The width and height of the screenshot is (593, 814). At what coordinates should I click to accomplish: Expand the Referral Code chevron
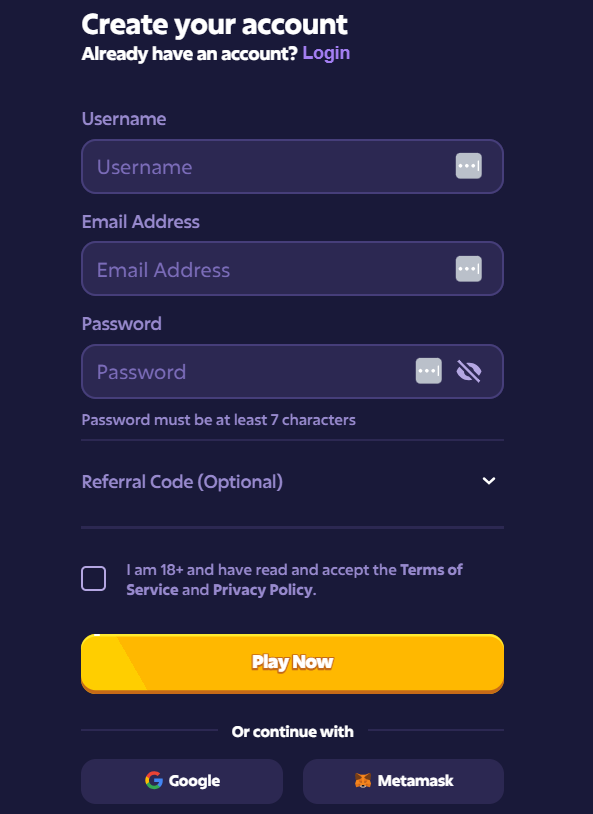point(489,481)
